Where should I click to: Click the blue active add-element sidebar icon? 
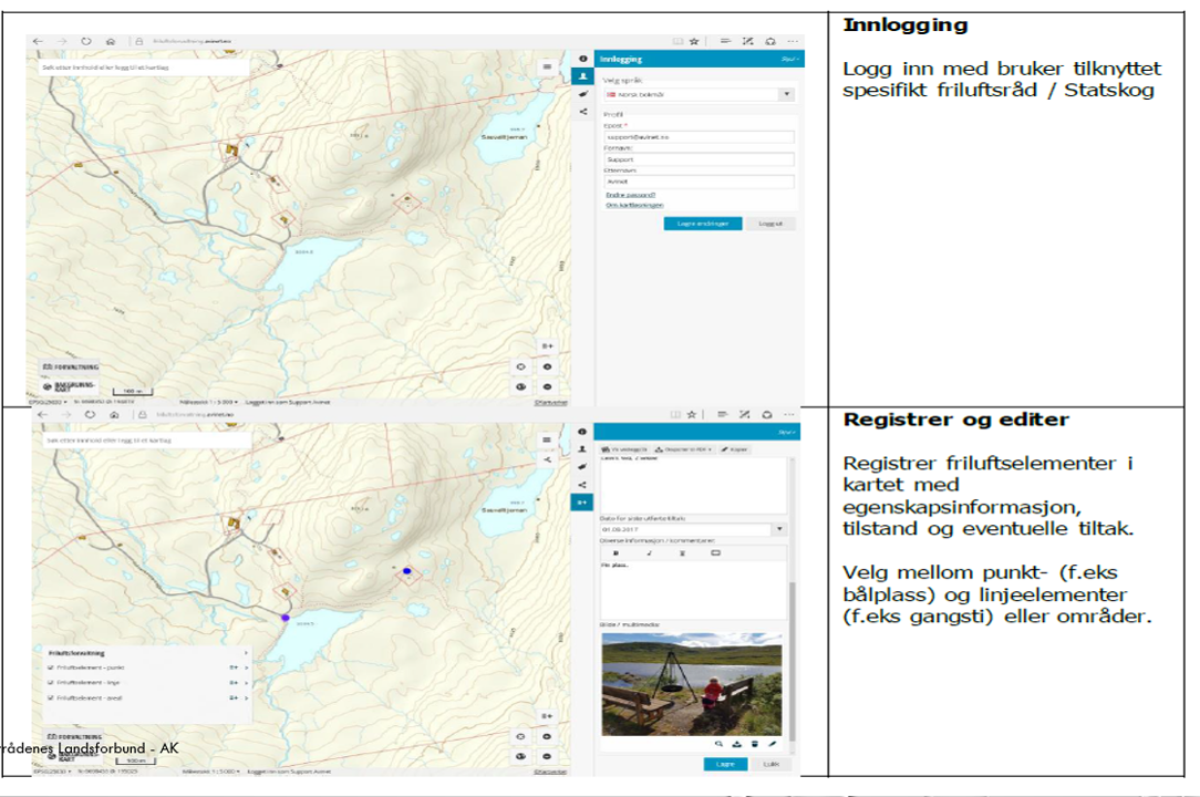click(581, 502)
